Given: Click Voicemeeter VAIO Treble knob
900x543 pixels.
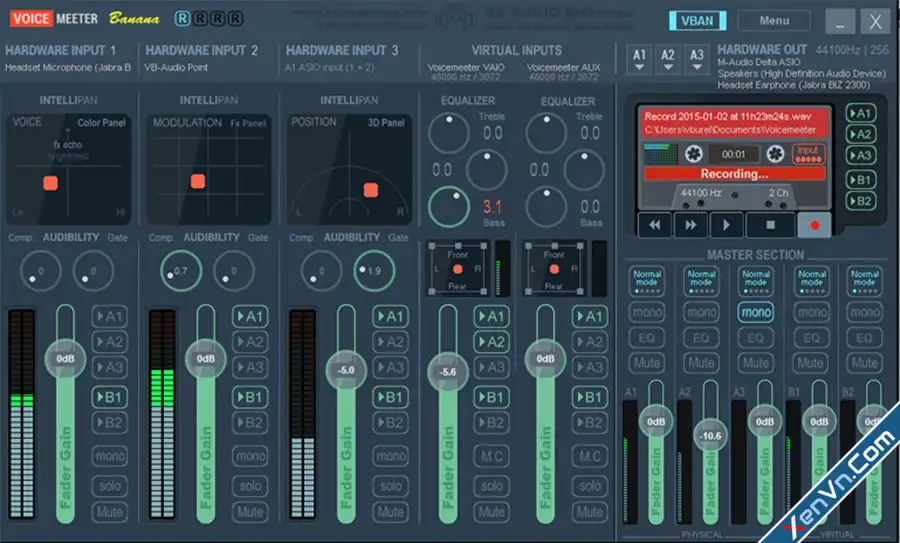Looking at the screenshot, I should (448, 133).
